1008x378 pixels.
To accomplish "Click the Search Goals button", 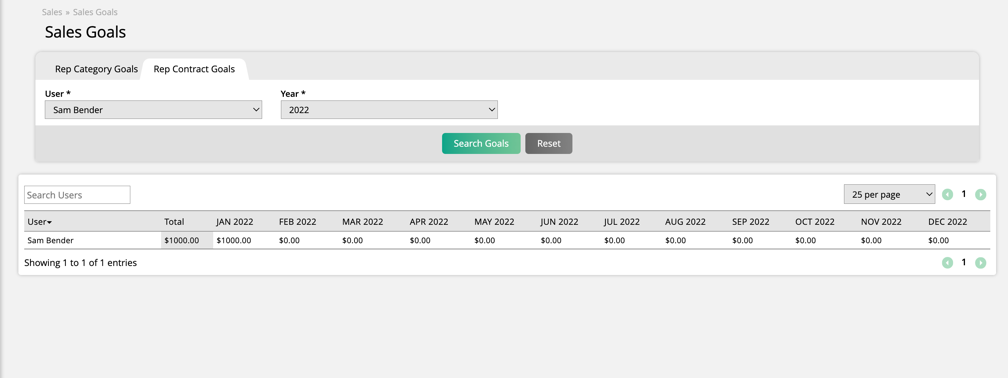I will pyautogui.click(x=481, y=143).
